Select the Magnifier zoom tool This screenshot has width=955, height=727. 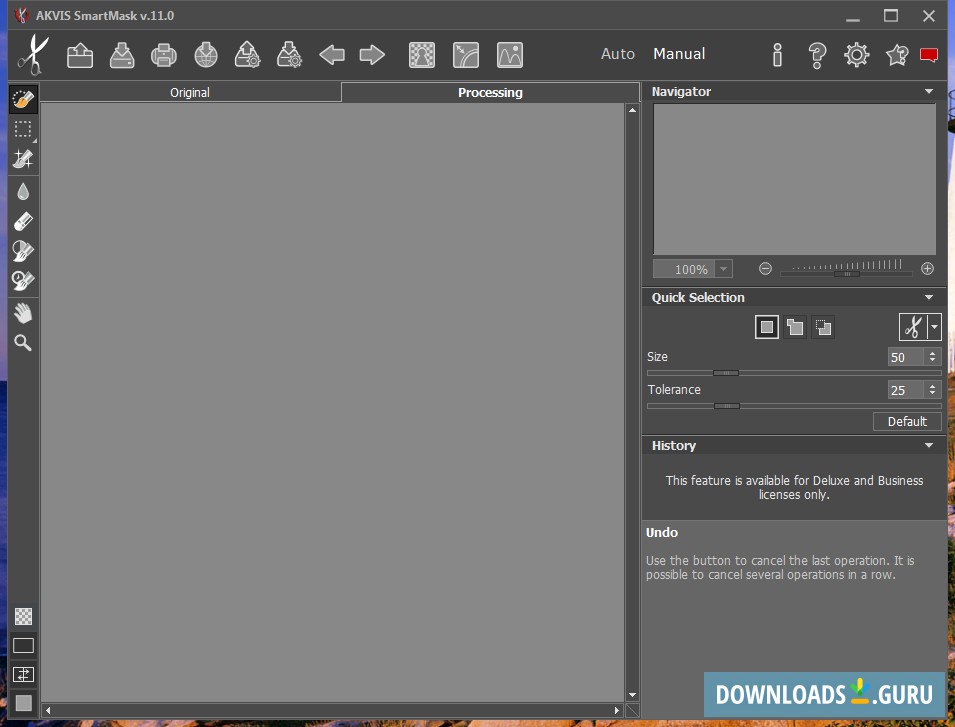[23, 343]
